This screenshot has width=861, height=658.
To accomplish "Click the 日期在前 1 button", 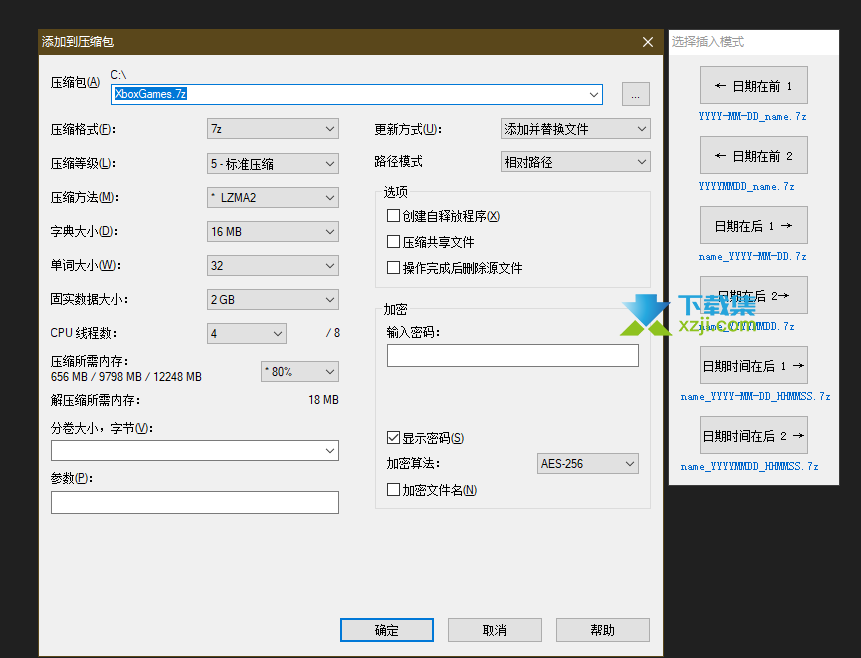I will coord(753,85).
